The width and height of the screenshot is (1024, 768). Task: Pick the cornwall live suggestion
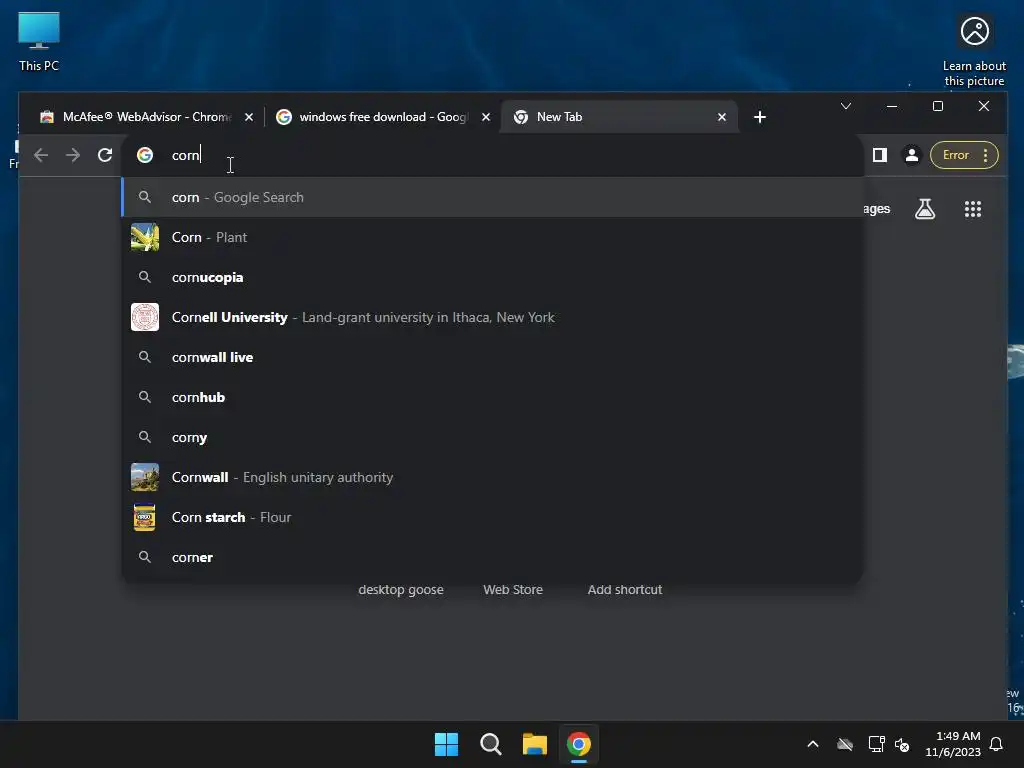click(492, 357)
